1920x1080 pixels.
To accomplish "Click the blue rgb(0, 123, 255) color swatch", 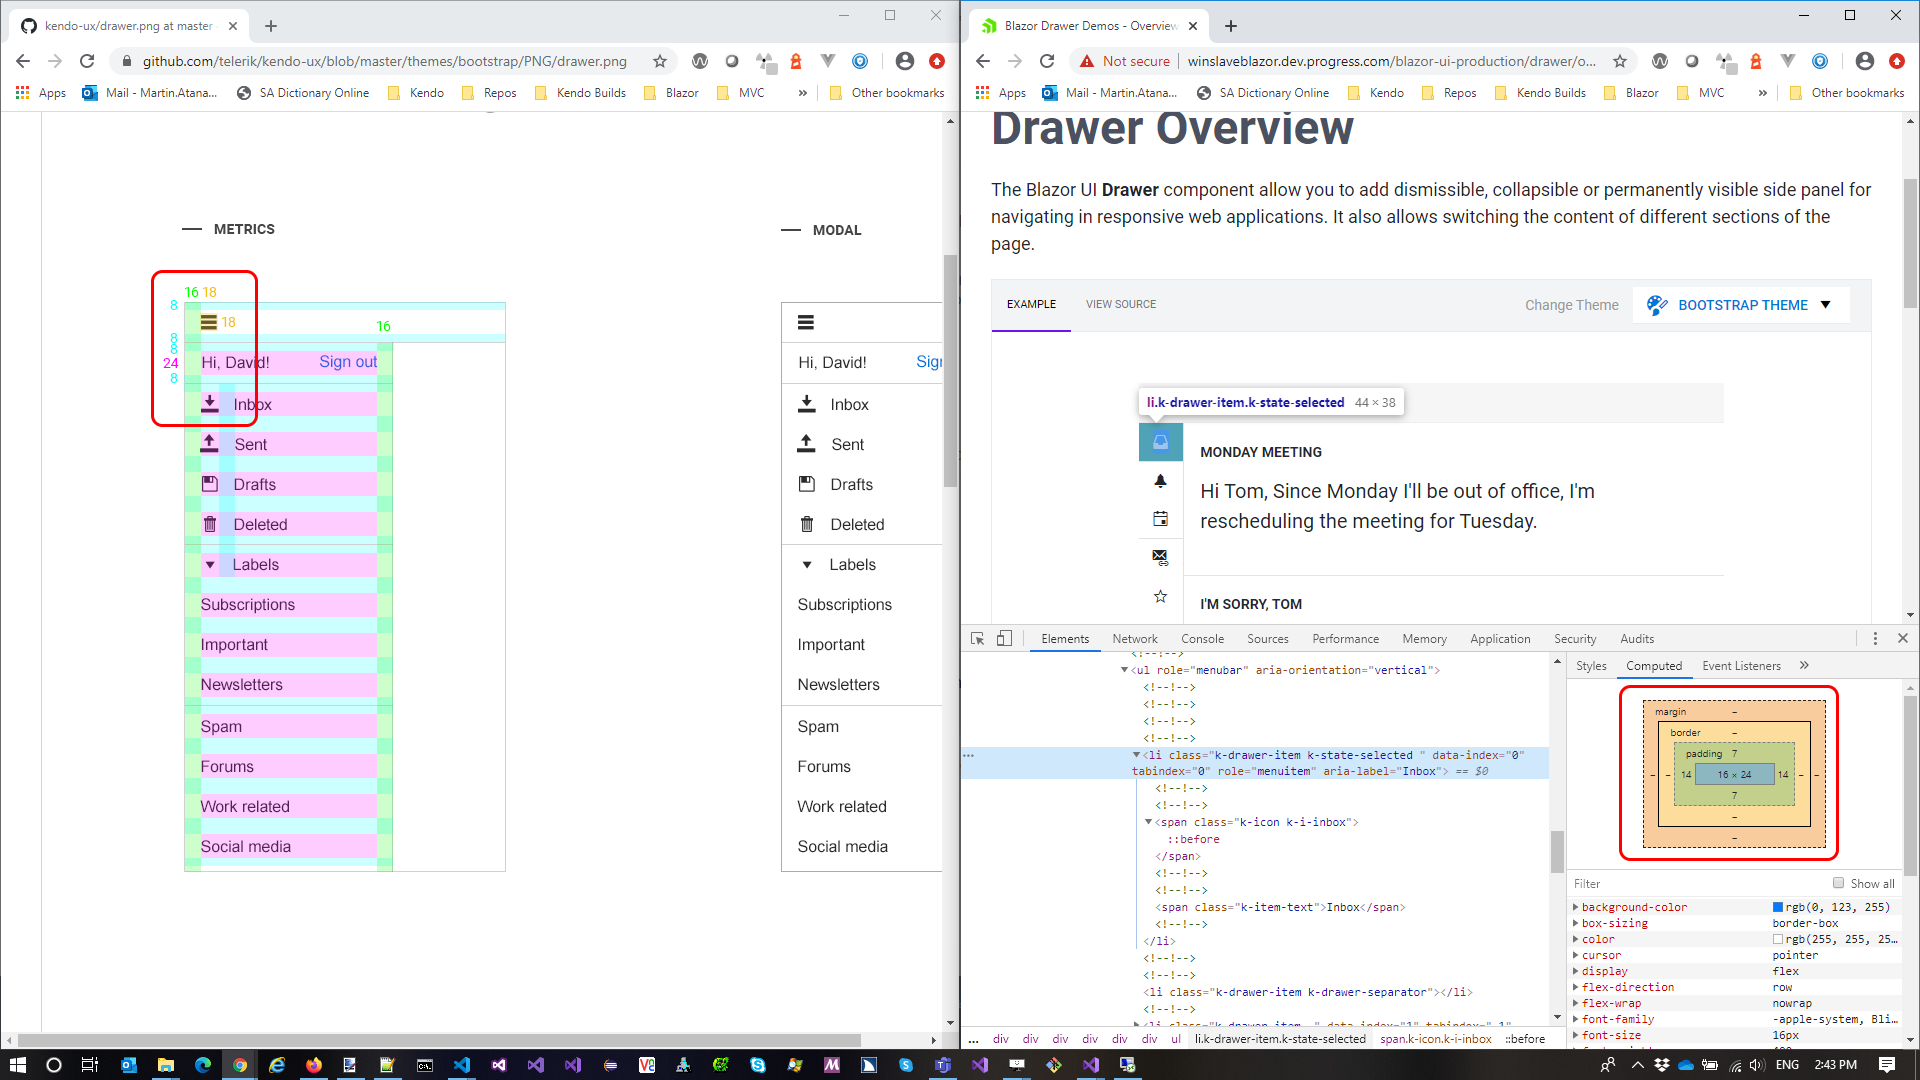I will [x=1778, y=907].
